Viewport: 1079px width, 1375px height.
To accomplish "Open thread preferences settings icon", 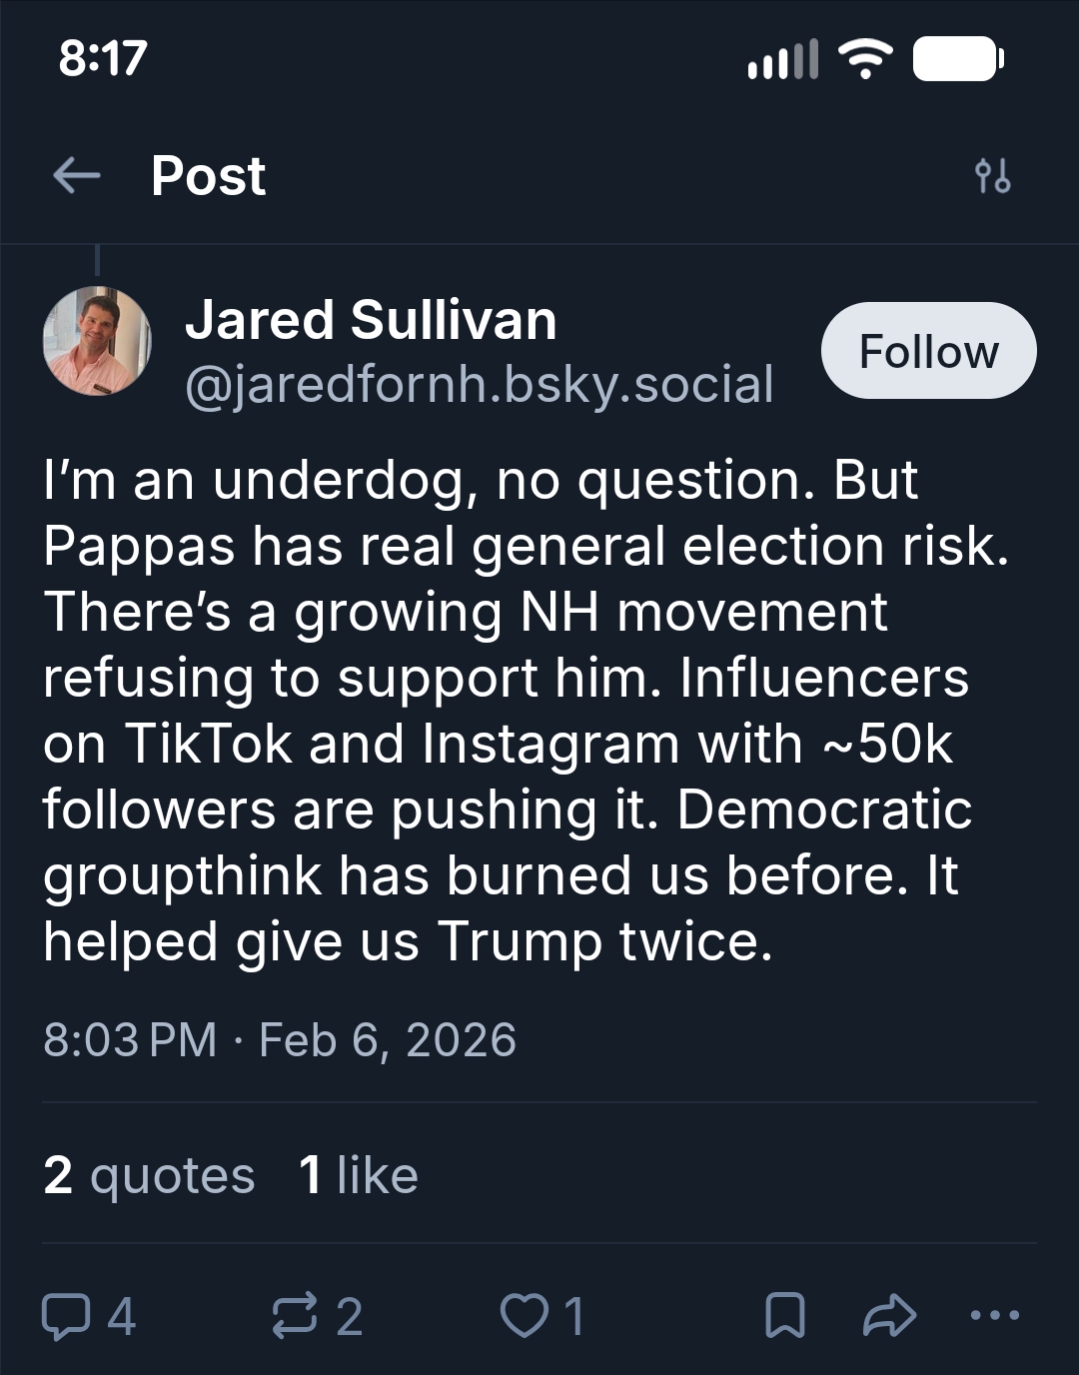I will coord(992,176).
